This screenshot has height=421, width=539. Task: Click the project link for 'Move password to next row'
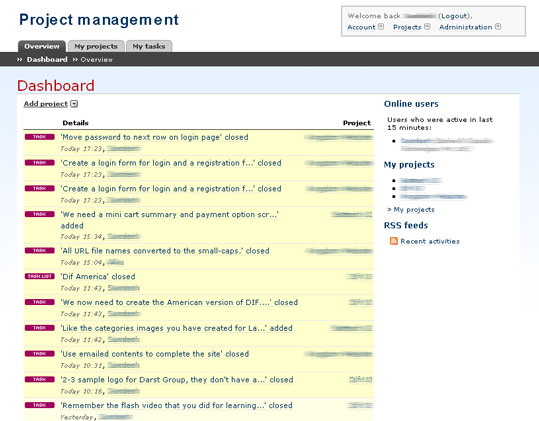[339, 137]
